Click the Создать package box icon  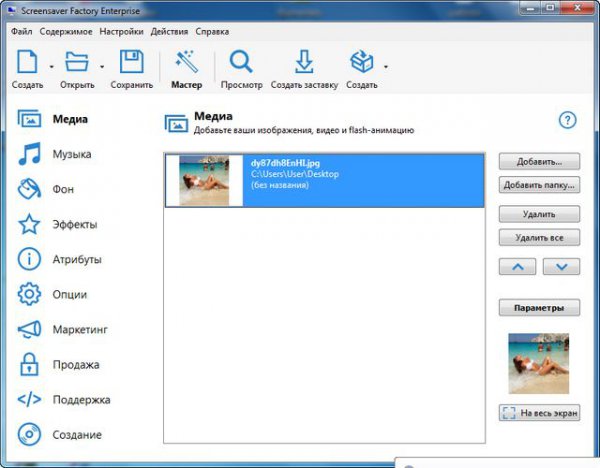click(x=362, y=61)
